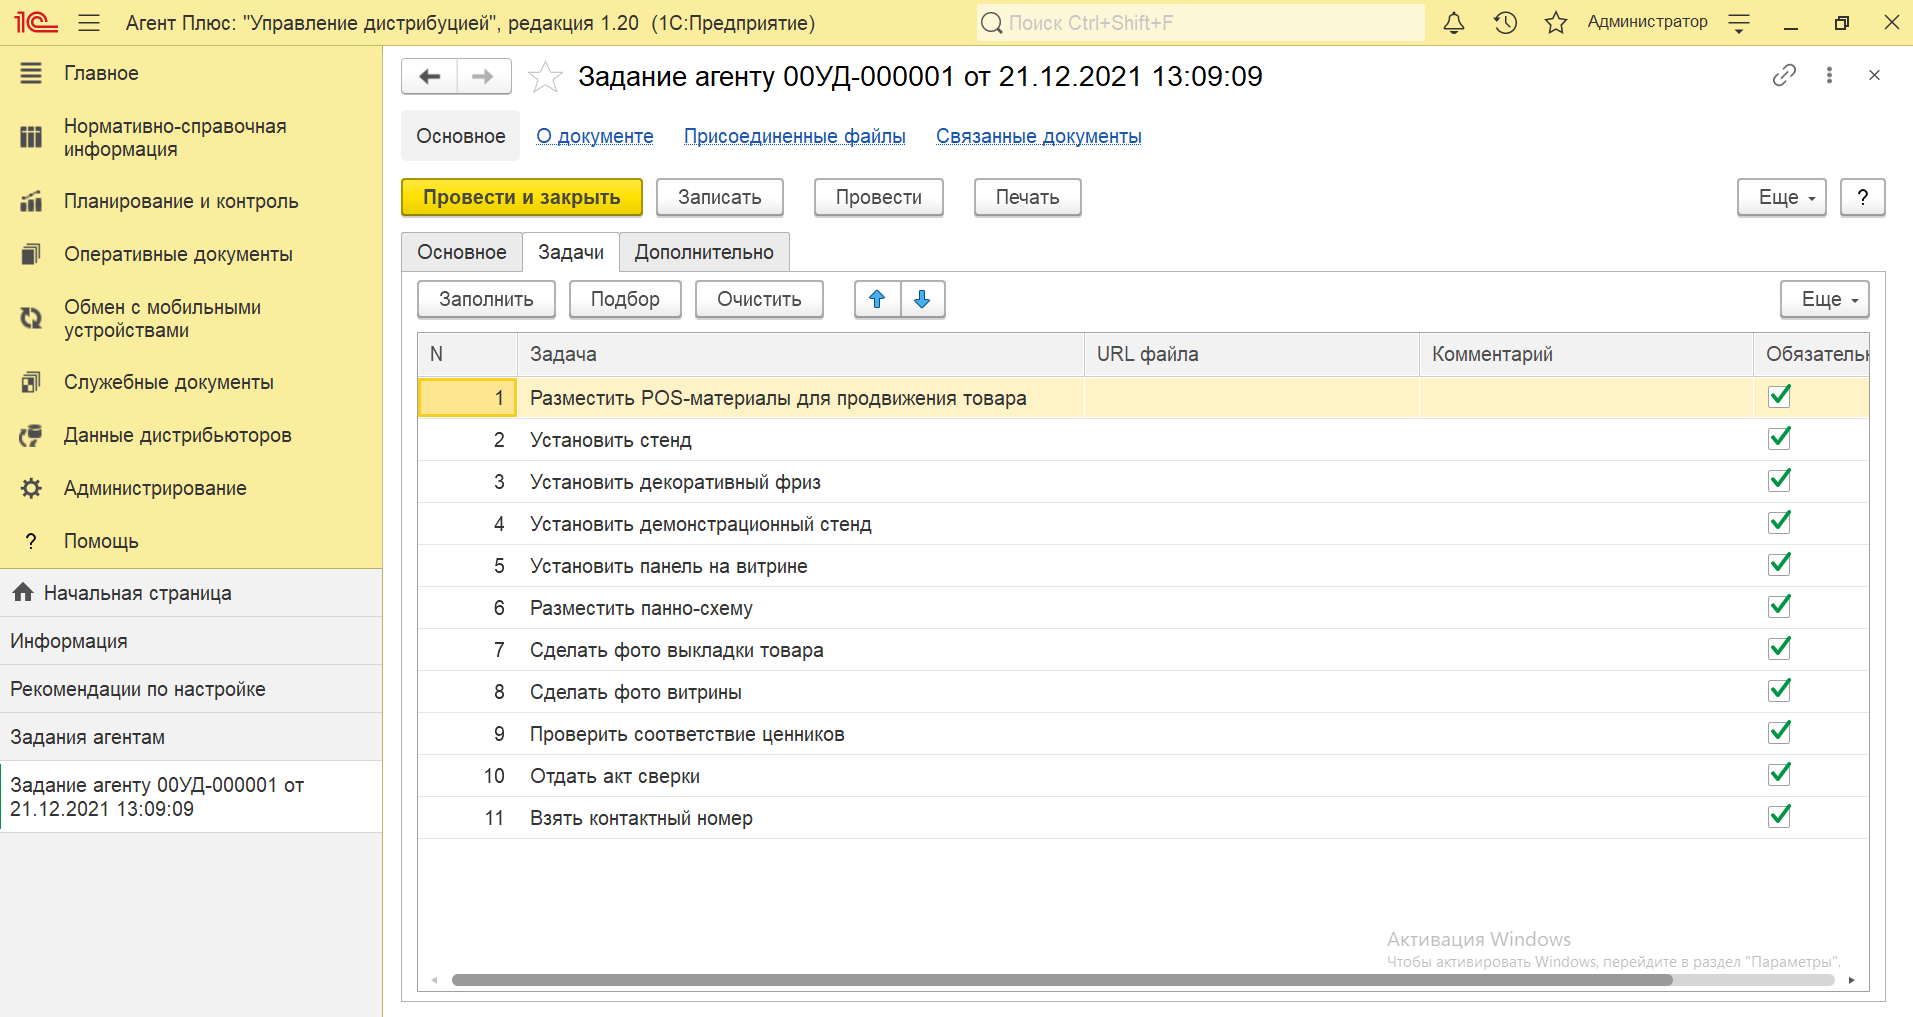Screen dimensions: 1913x1017
Task: Move task row down with arrow
Action: (922, 299)
